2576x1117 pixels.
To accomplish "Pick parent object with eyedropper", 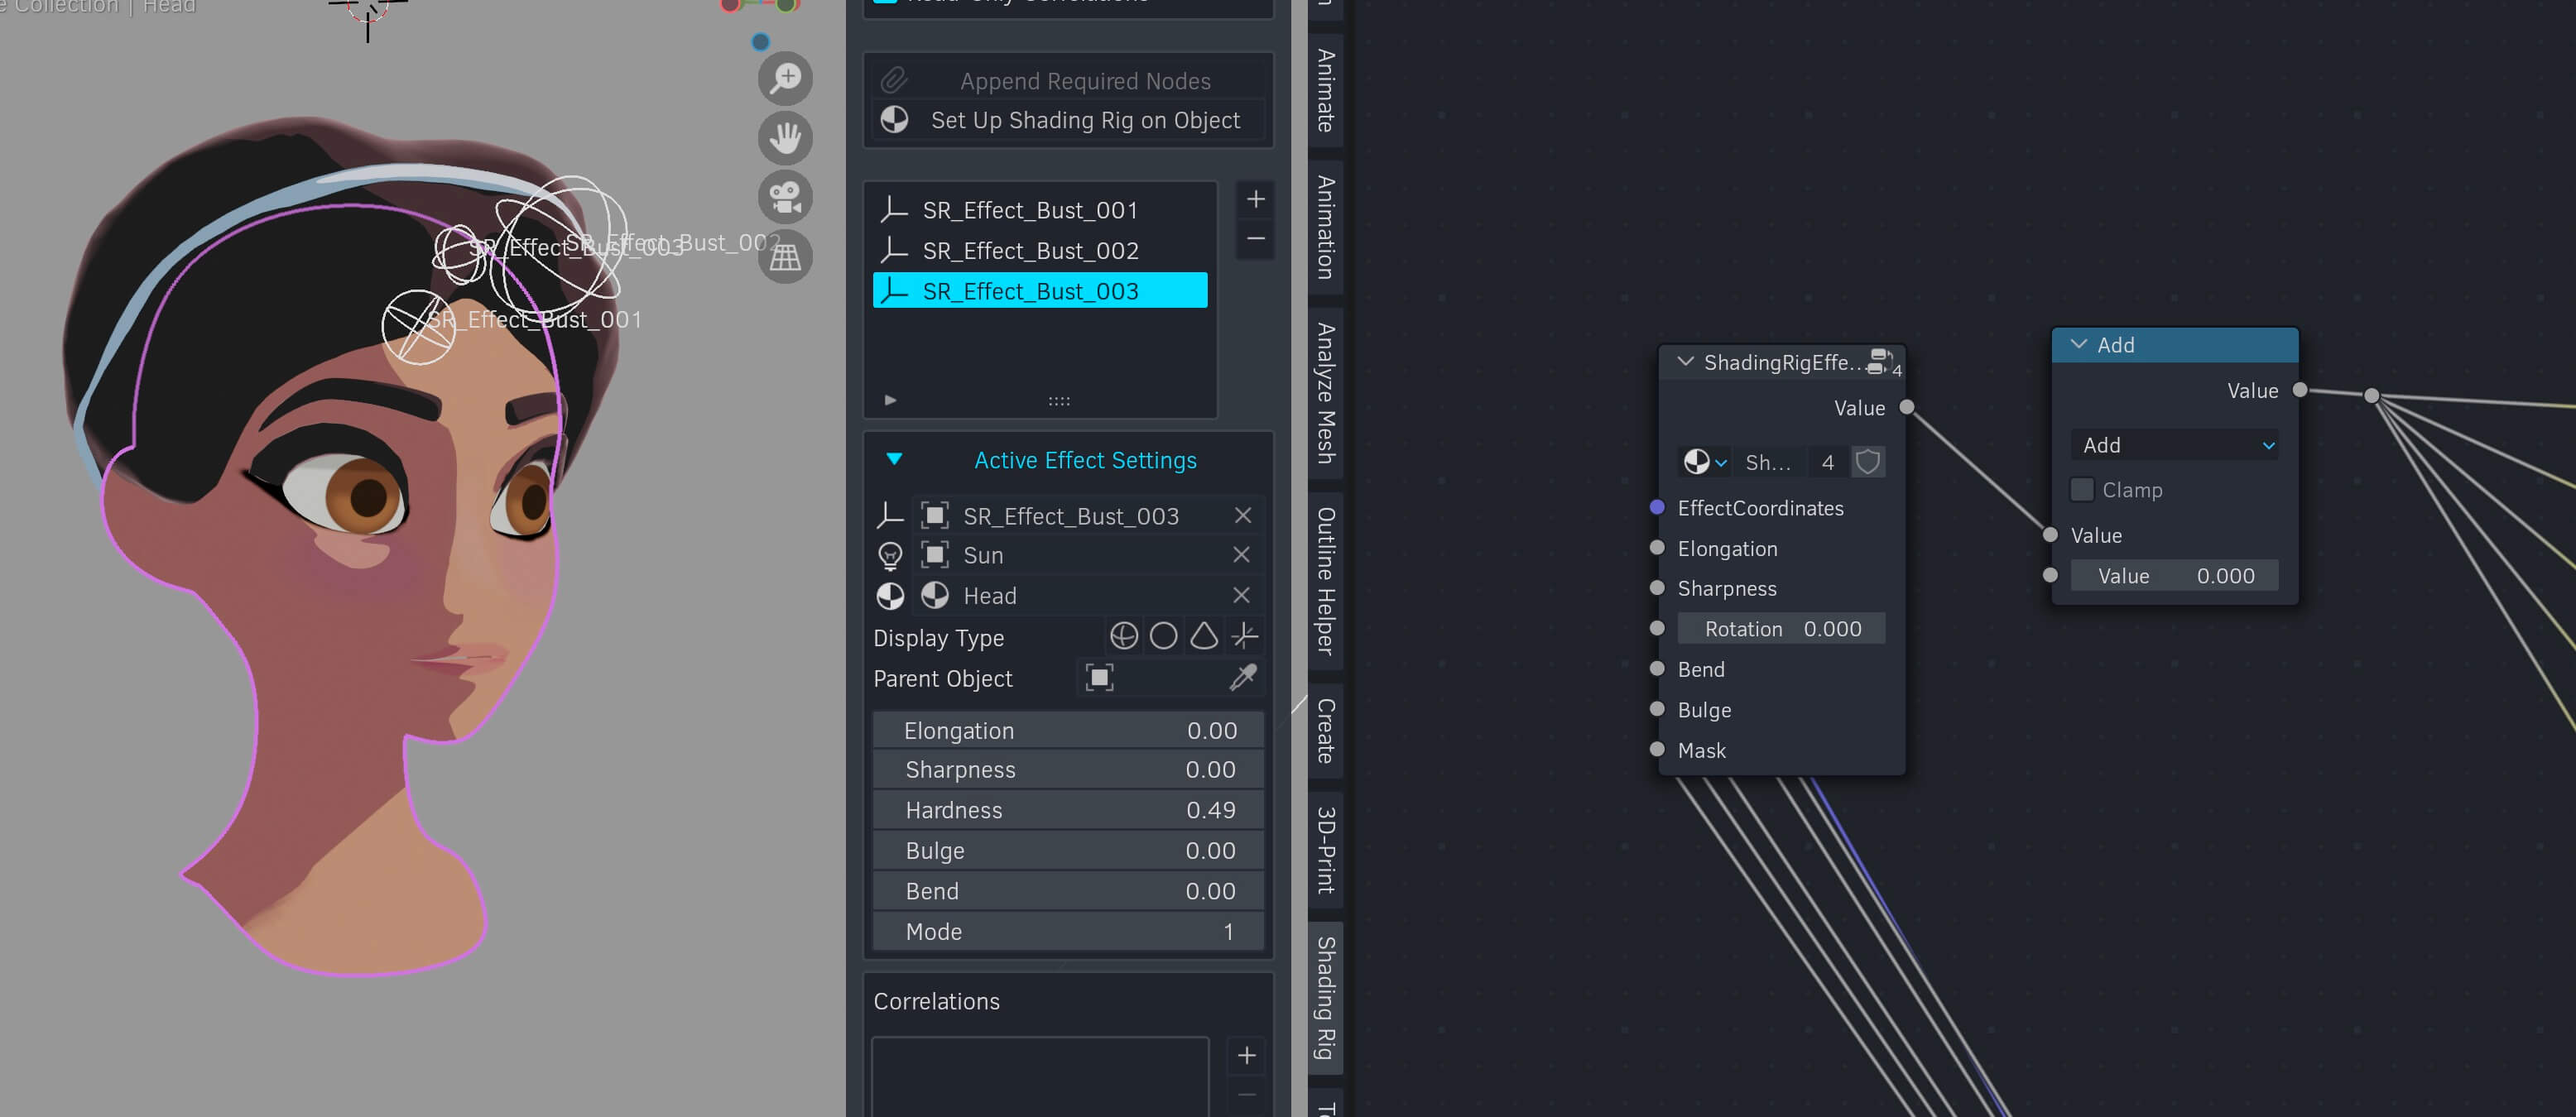I will (1243, 678).
